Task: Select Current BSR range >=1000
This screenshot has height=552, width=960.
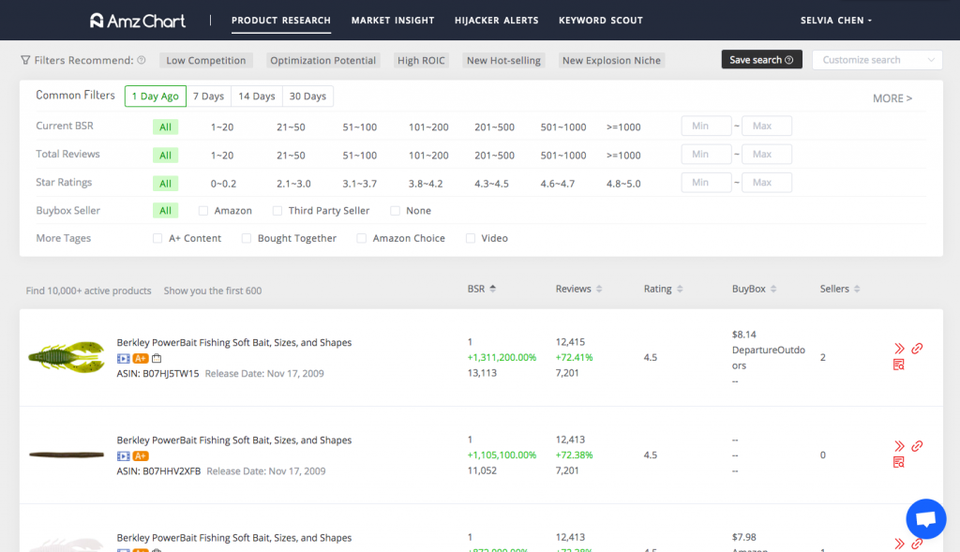Action: tap(623, 127)
